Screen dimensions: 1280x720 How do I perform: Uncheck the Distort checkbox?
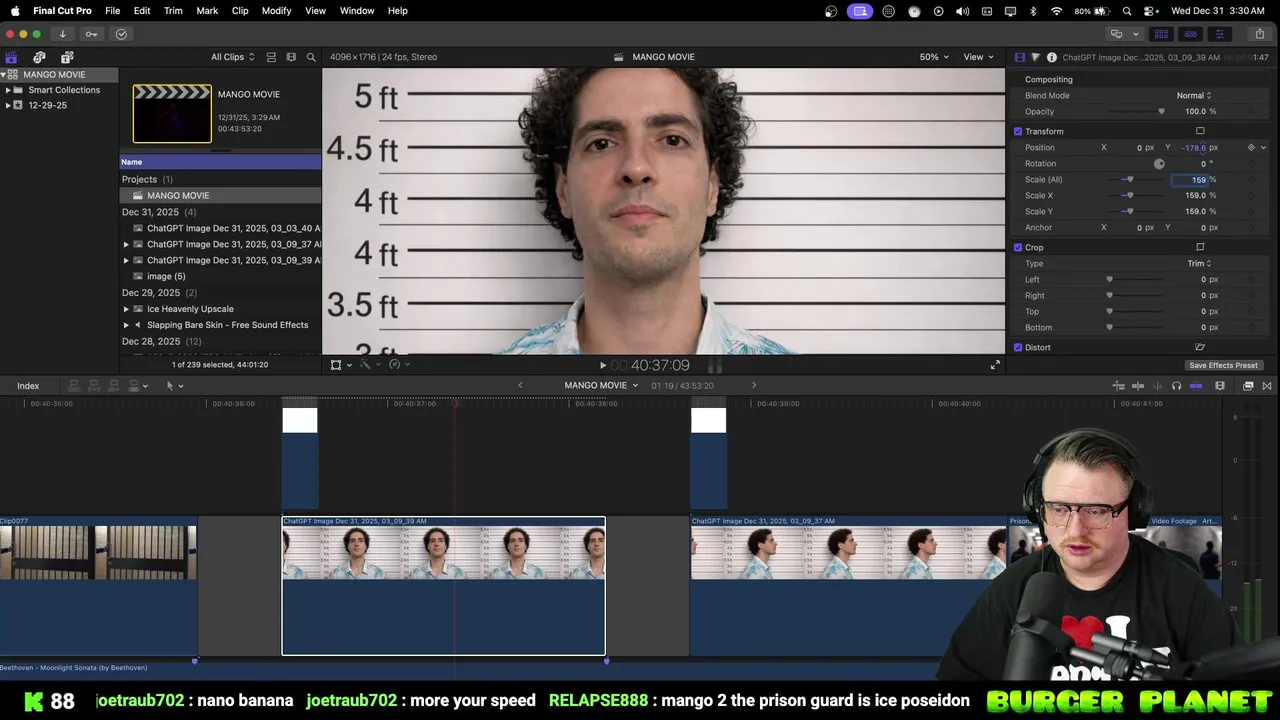pyautogui.click(x=1018, y=347)
